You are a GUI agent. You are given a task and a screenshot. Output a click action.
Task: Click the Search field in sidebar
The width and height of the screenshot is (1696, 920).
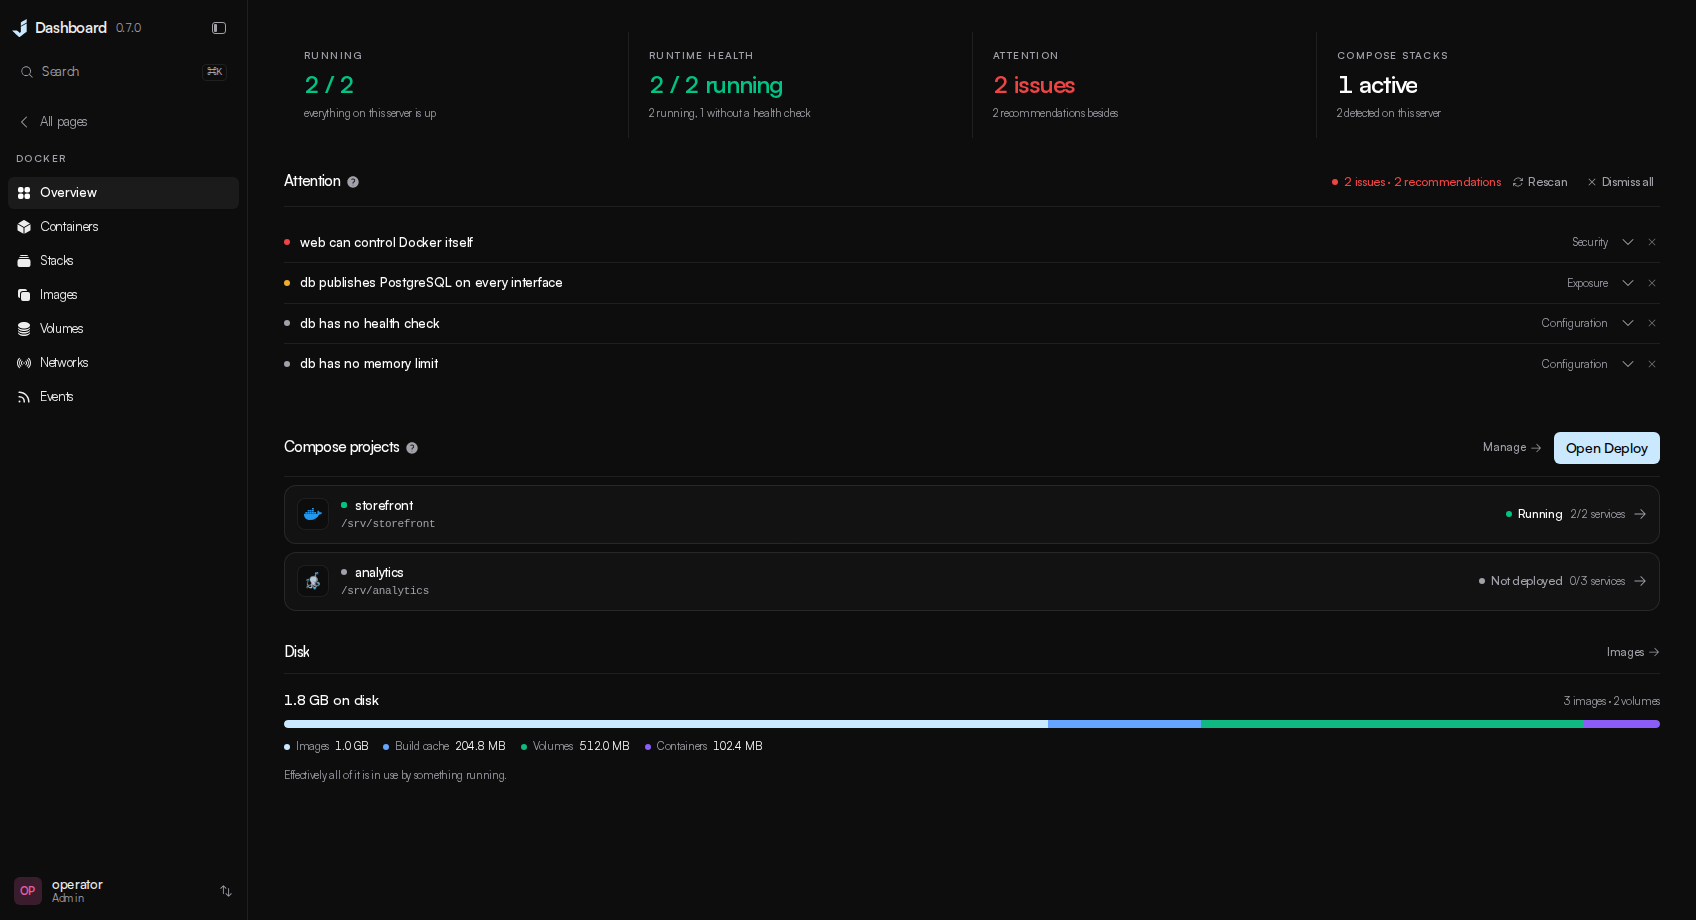click(123, 72)
